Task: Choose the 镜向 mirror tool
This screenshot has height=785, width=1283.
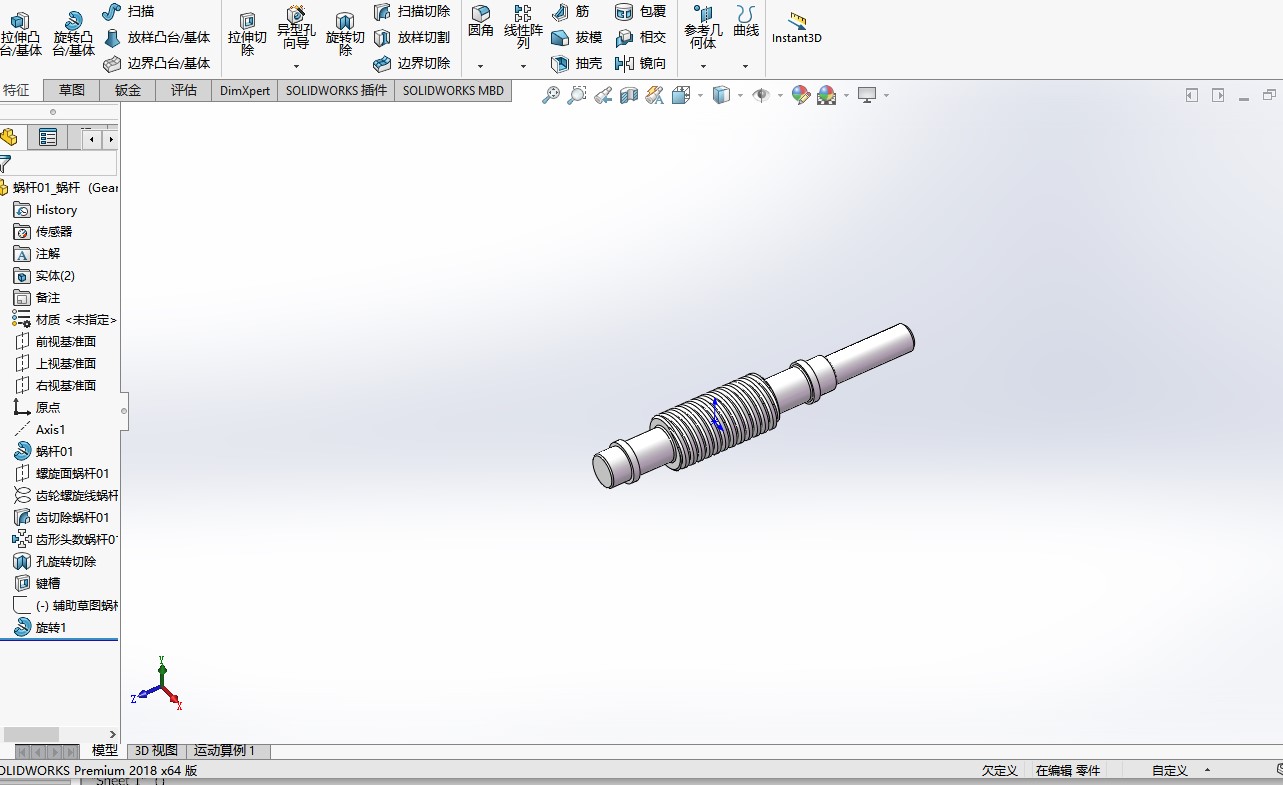Action: 641,63
